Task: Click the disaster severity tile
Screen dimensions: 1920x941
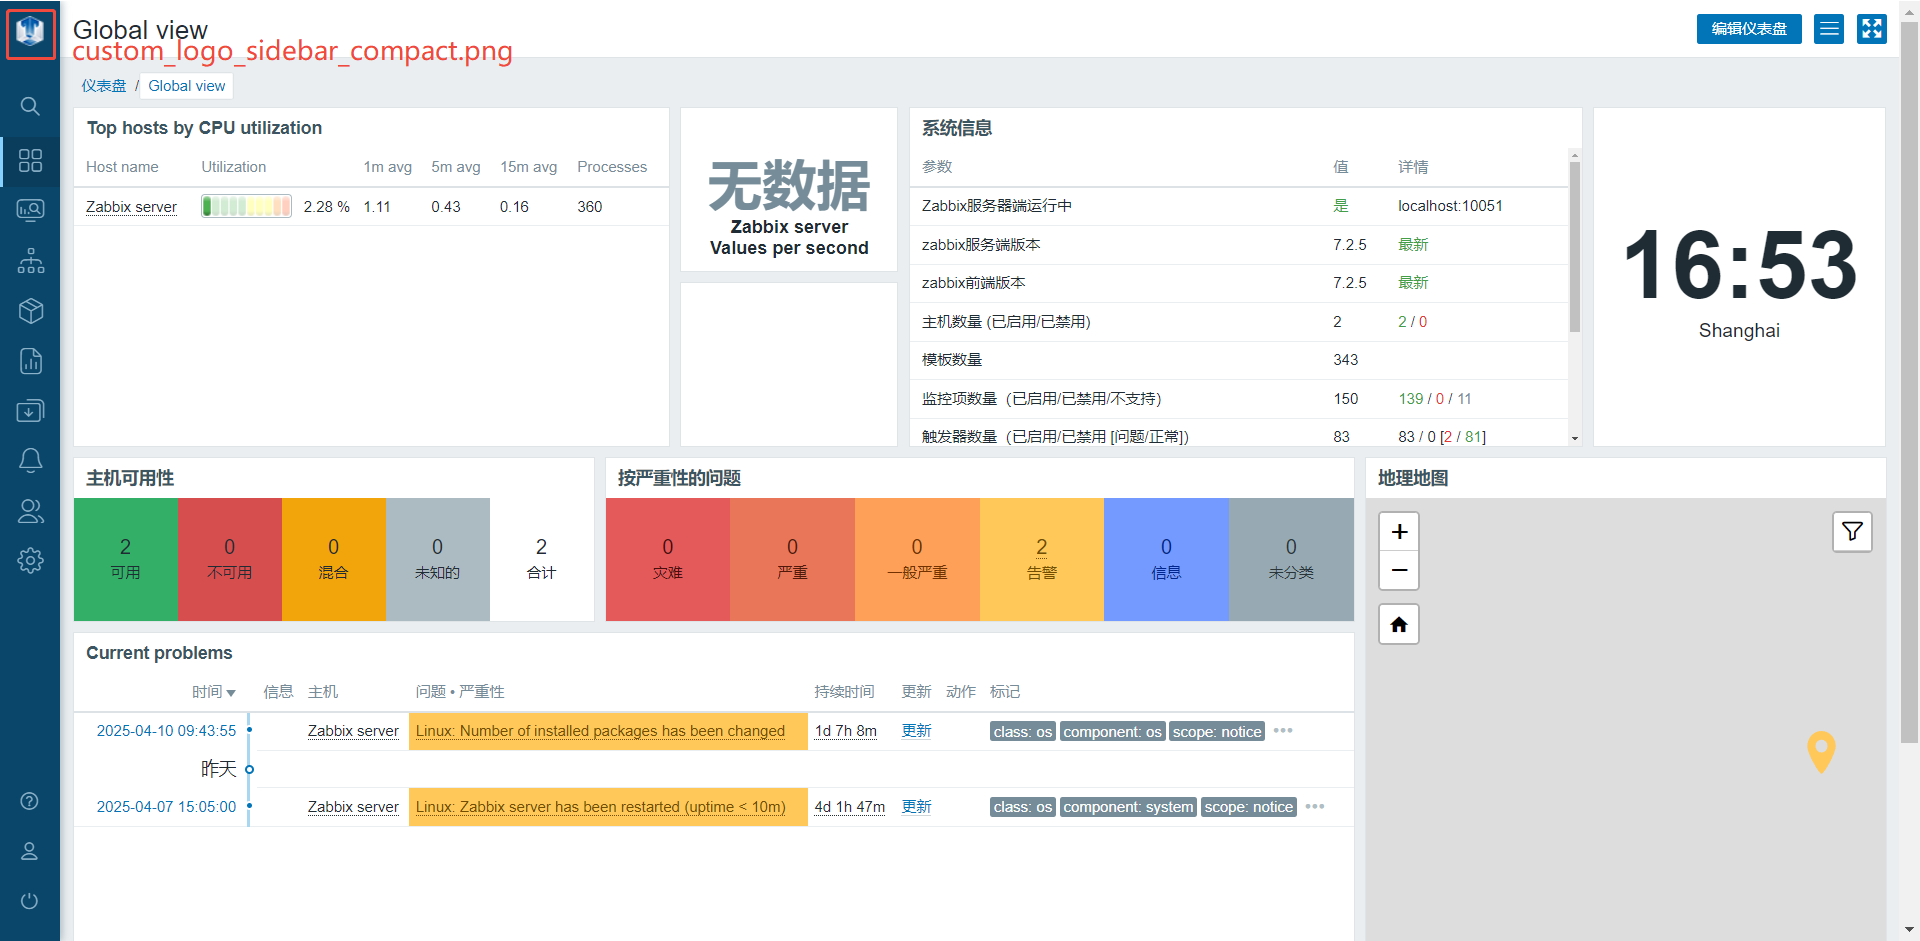Action: coord(668,559)
